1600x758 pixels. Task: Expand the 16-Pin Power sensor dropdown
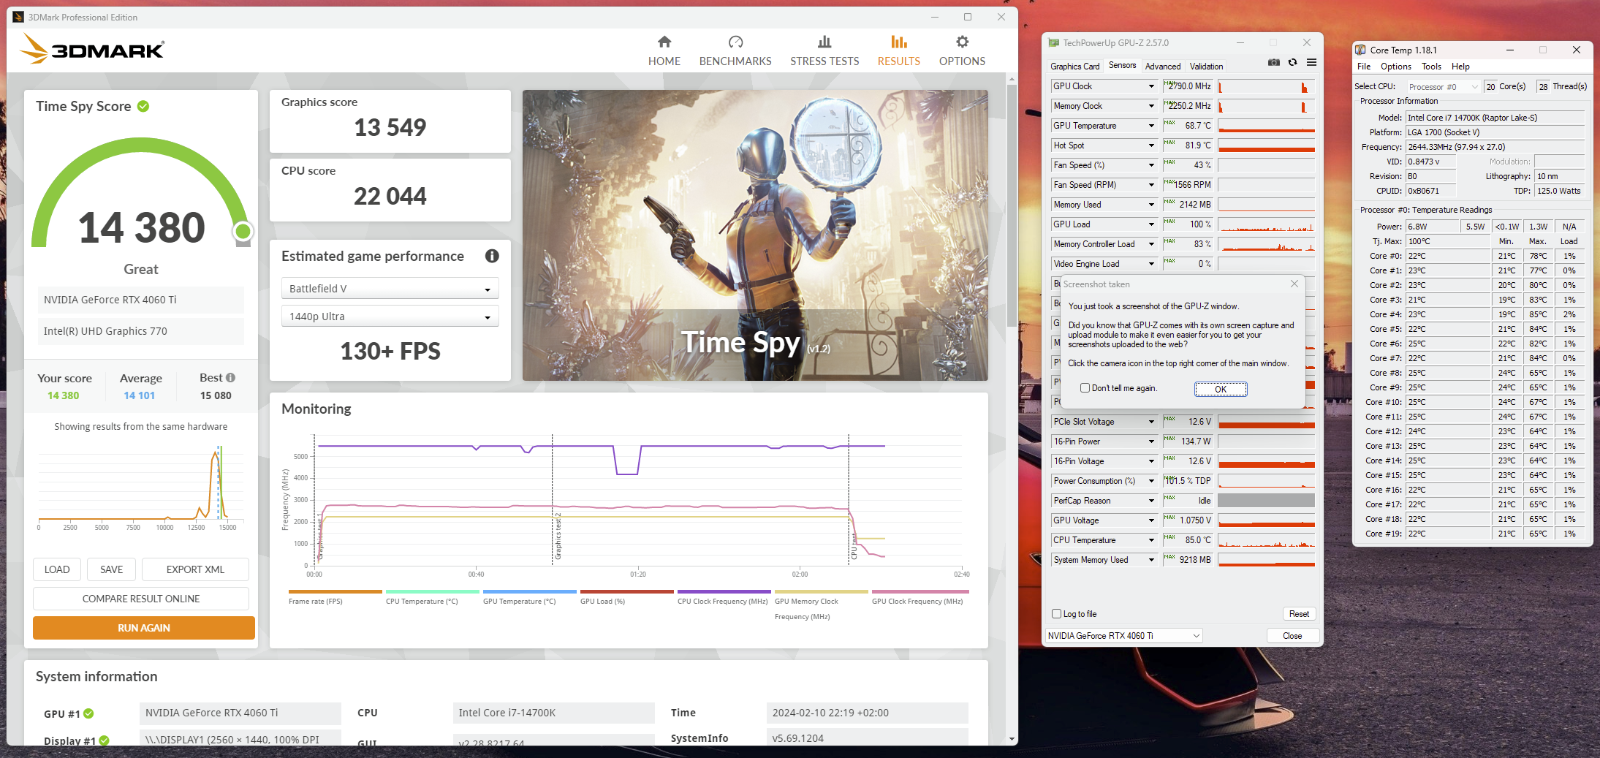pyautogui.click(x=1151, y=442)
